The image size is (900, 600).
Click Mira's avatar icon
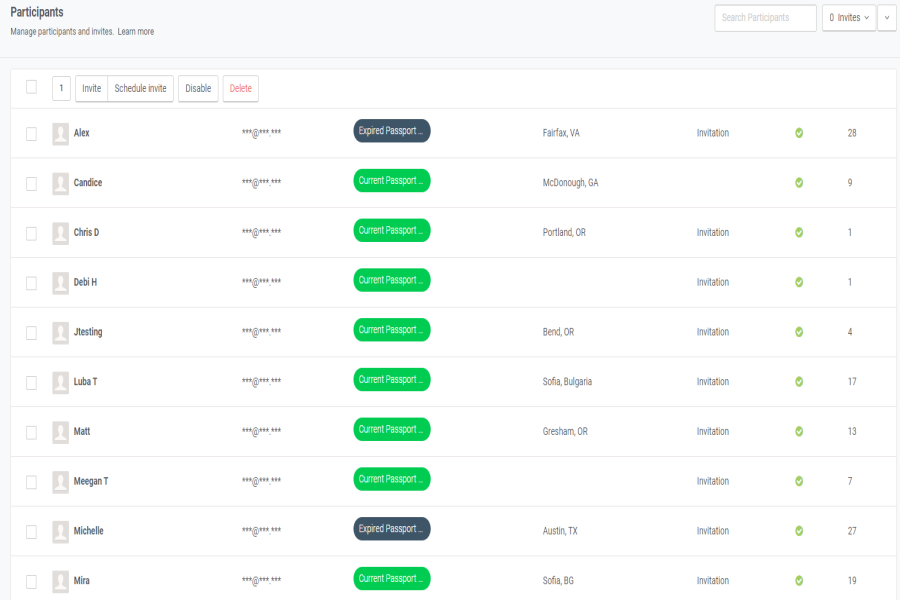(x=60, y=582)
